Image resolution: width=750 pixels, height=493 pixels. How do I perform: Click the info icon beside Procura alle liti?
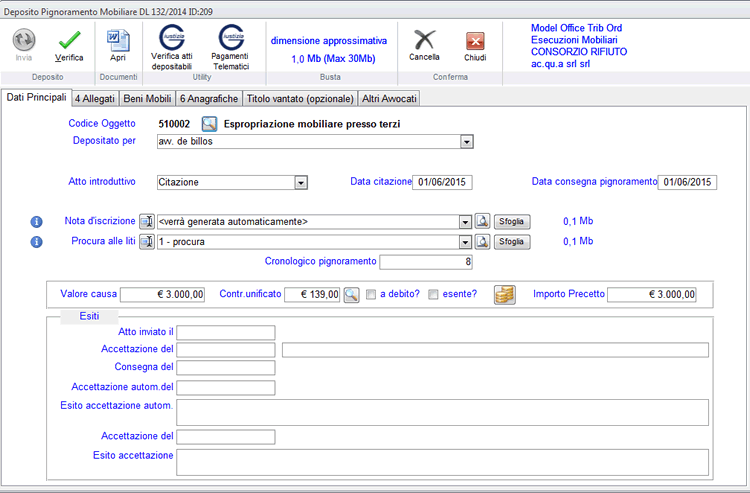coord(36,242)
